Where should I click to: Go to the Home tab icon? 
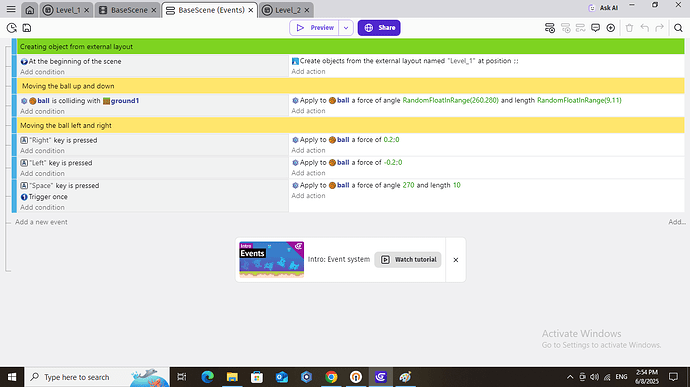click(x=29, y=10)
